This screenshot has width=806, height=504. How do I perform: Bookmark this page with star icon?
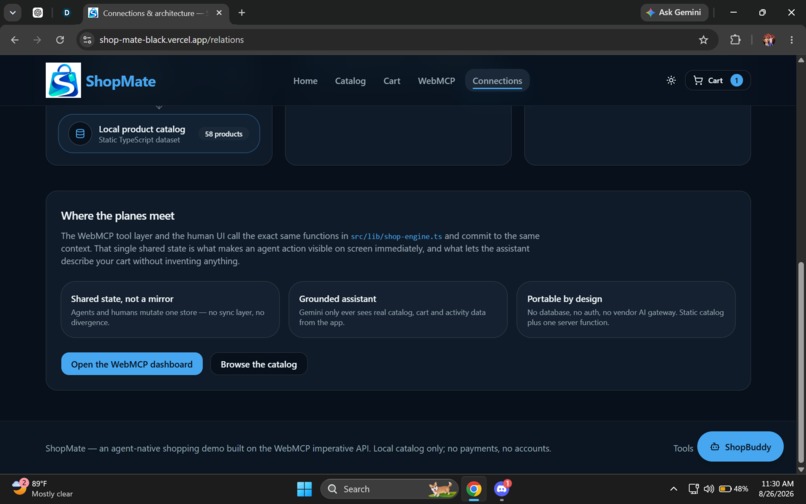(703, 40)
